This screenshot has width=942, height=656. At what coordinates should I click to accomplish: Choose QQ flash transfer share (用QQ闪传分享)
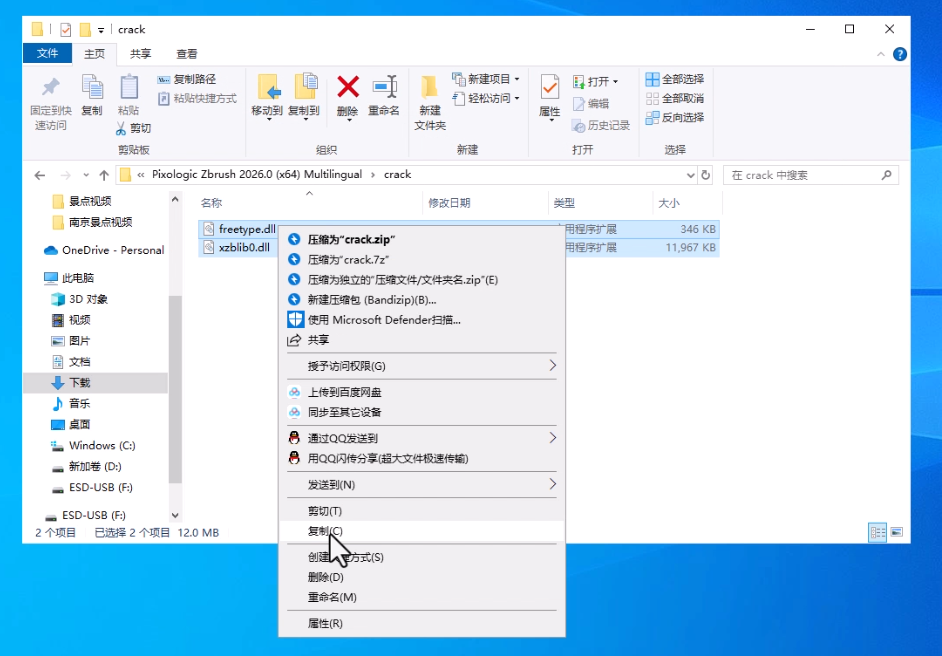click(422, 458)
